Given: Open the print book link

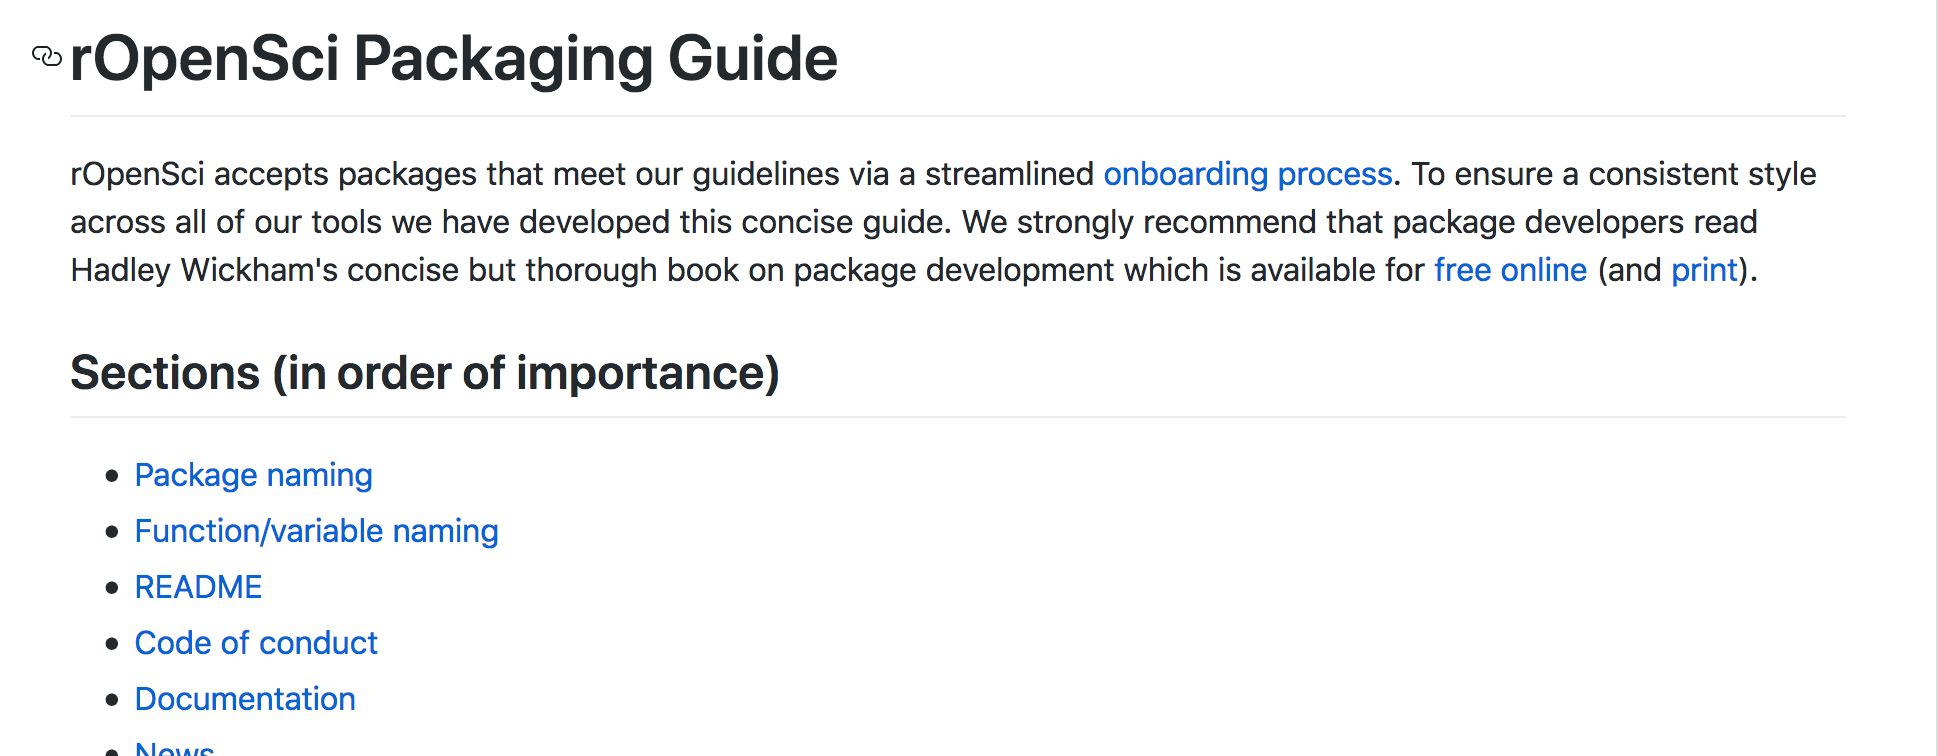Looking at the screenshot, I should click(x=1704, y=270).
